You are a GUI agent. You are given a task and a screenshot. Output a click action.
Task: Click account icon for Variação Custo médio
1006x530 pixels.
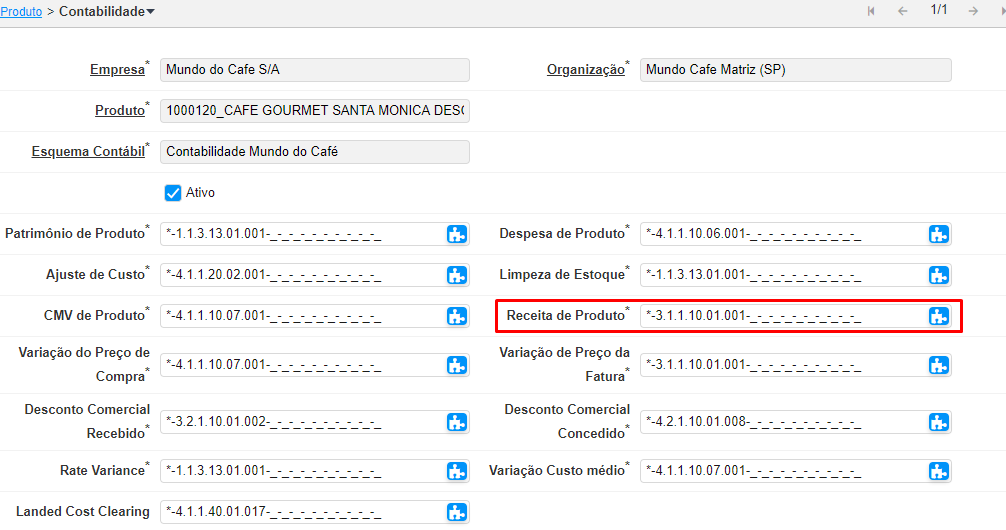coord(938,471)
